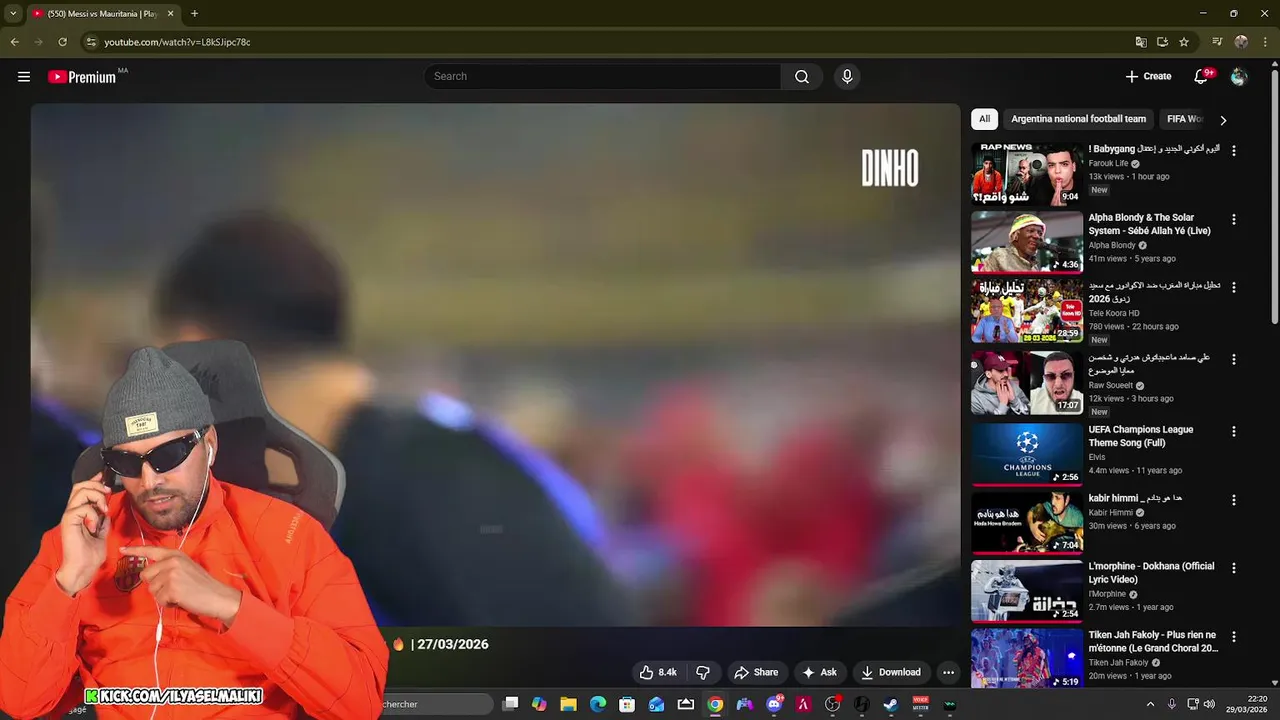Screen dimensions: 1280x720
Task: Open Task View in taskbar
Action: click(x=510, y=704)
